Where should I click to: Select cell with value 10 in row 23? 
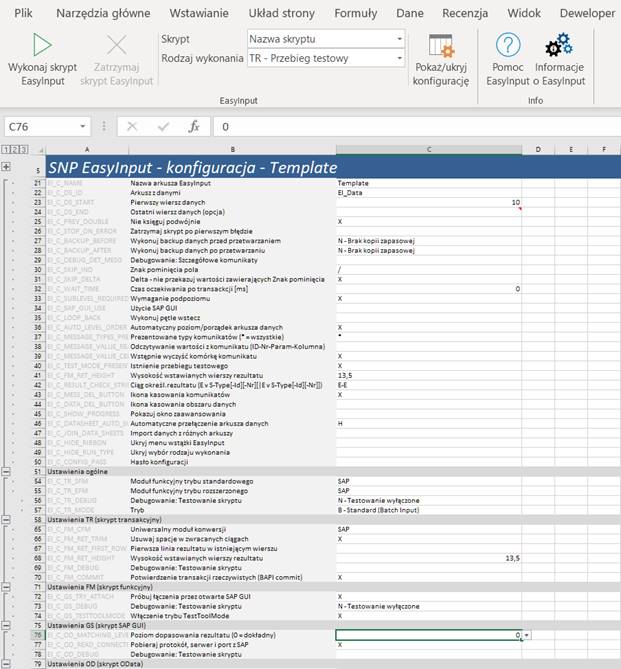[x=429, y=202]
